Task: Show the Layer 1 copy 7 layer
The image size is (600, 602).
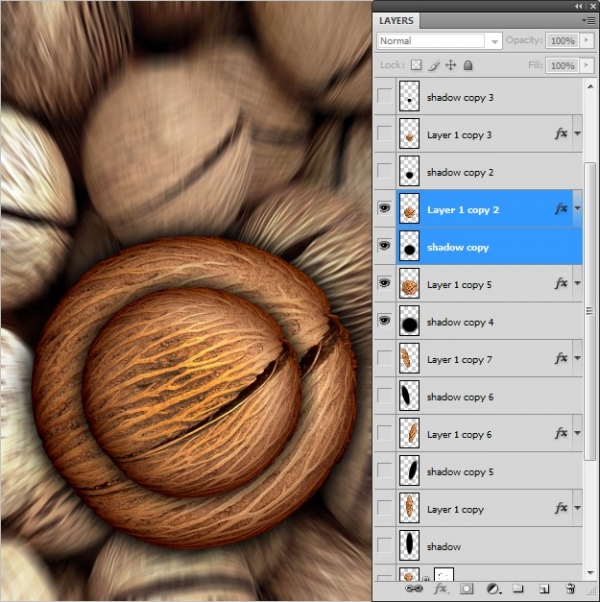Action: click(385, 358)
